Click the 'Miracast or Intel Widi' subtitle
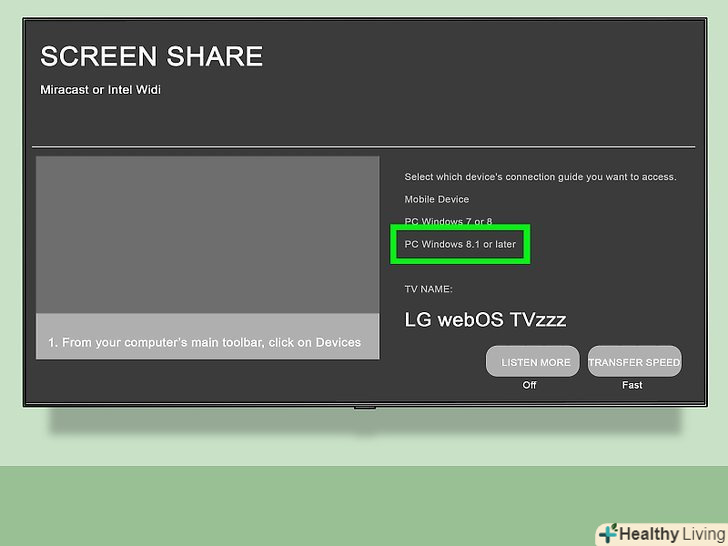Viewport: 728px width, 546px height. tap(100, 90)
